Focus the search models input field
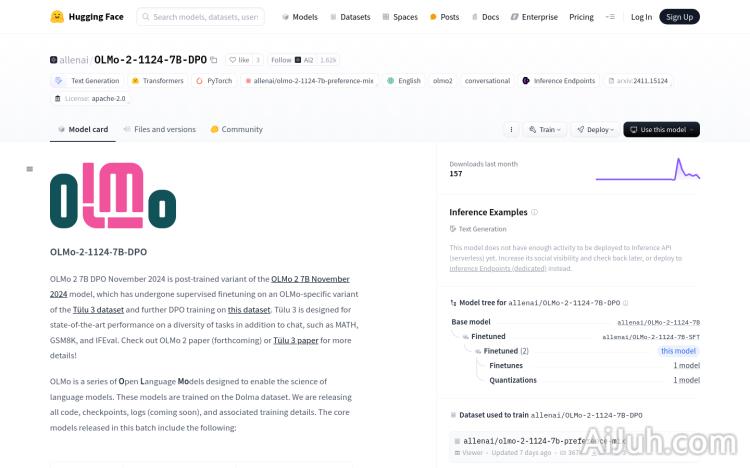 [x=205, y=17]
